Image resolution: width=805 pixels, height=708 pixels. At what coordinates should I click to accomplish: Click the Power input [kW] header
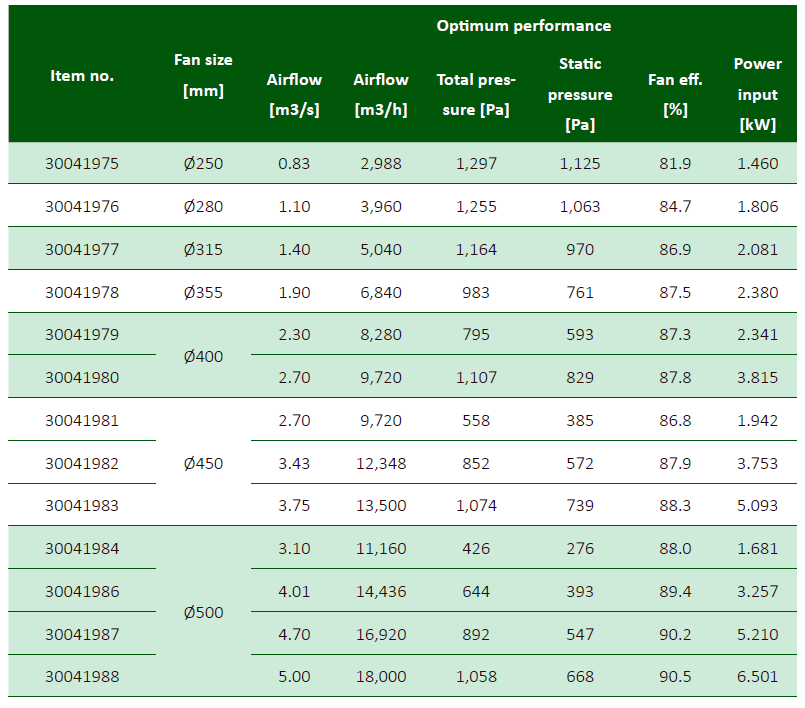pyautogui.click(x=757, y=95)
